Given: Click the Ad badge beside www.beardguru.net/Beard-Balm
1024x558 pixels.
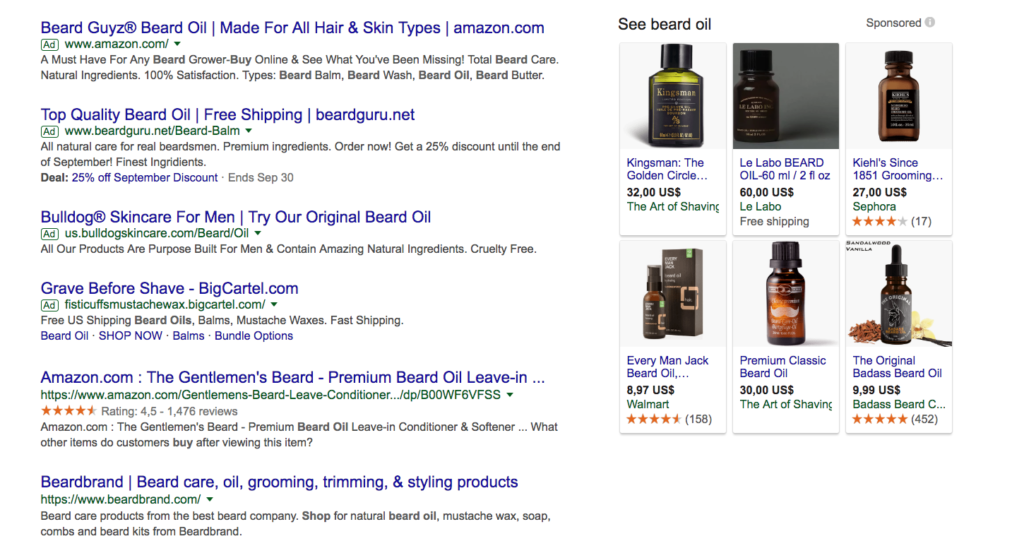Looking at the screenshot, I should pos(50,131).
